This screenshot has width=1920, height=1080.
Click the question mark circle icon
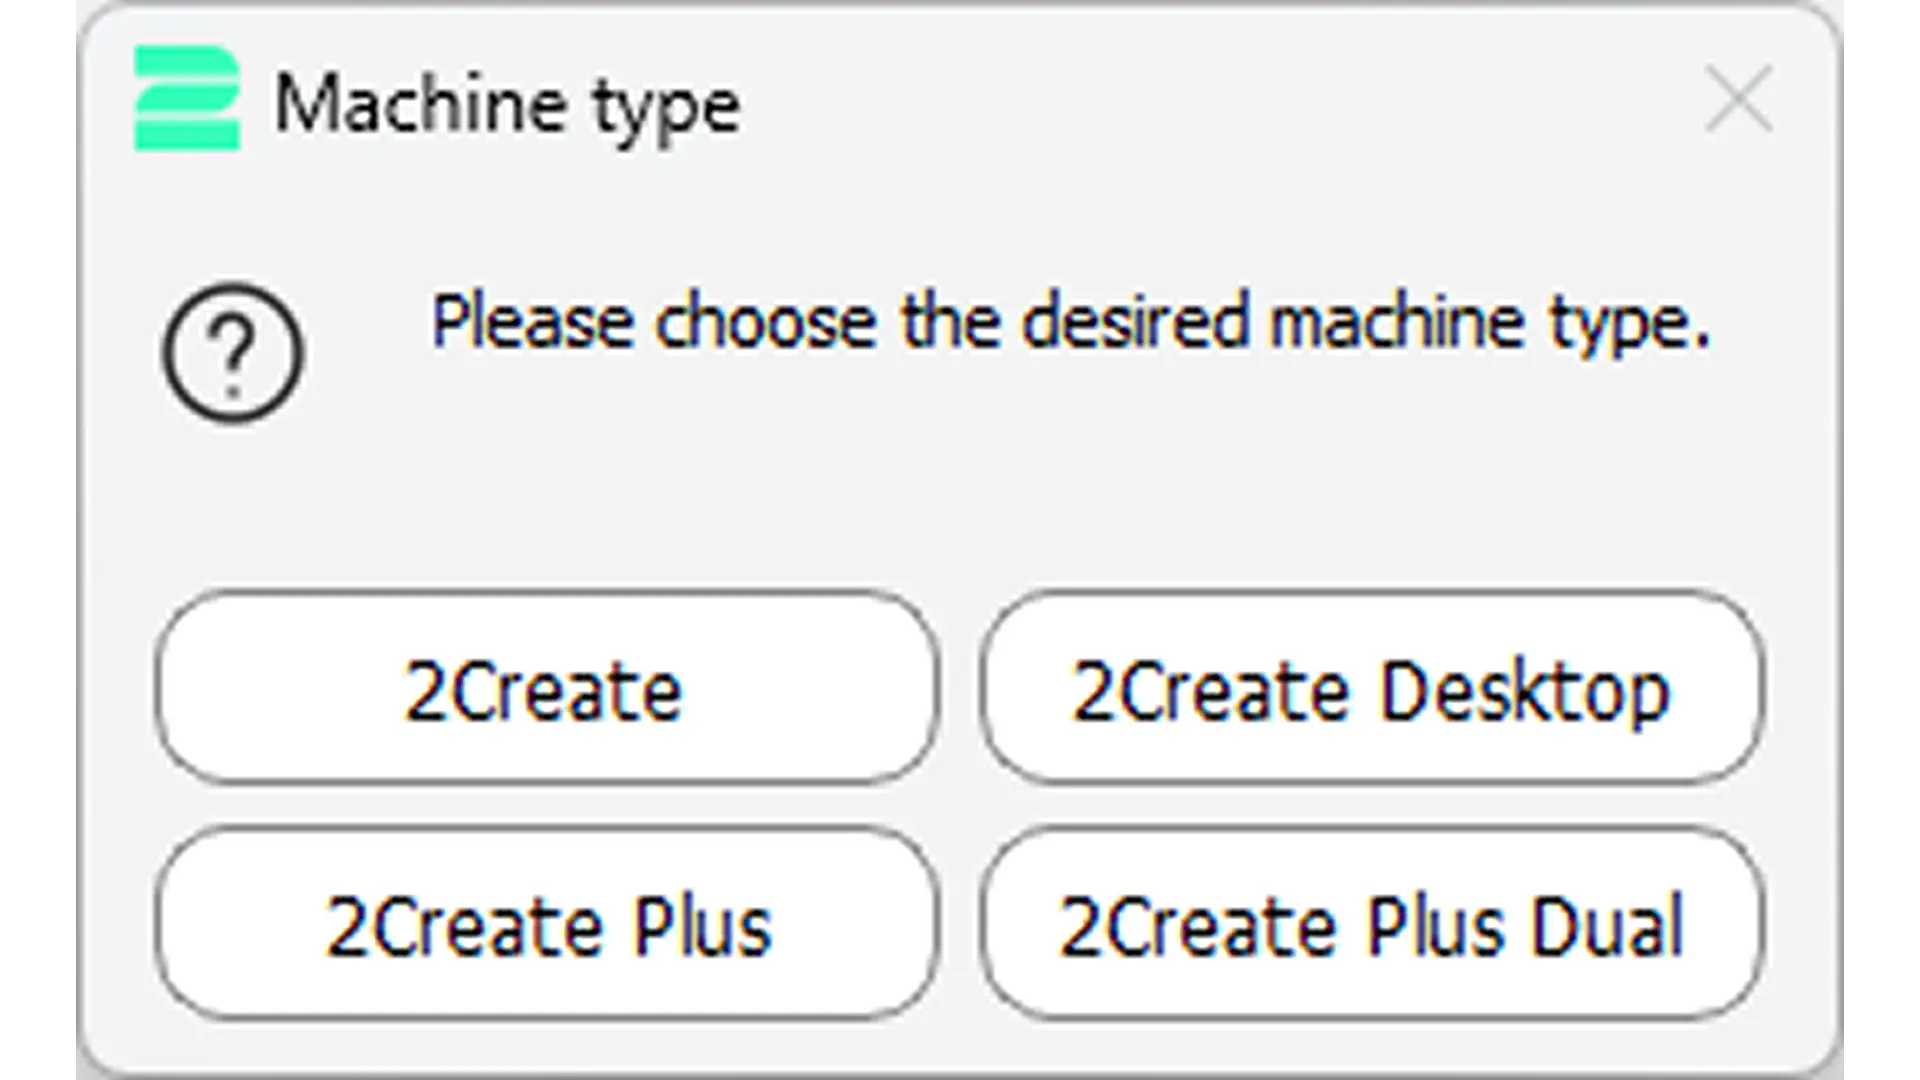[x=232, y=352]
